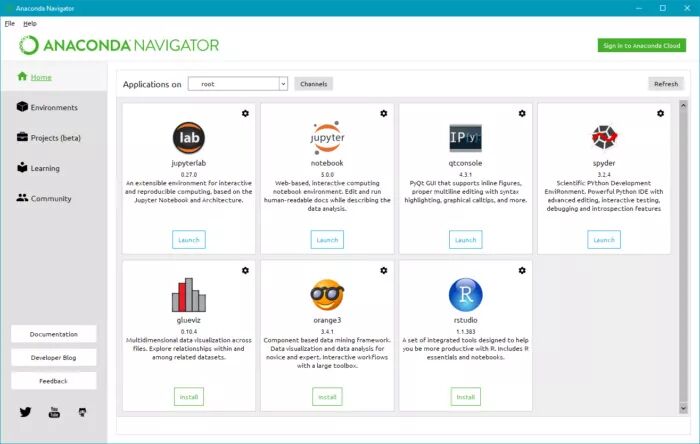Image resolution: width=700 pixels, height=444 pixels.
Task: Click the 'Applications on' label
Action: pos(152,84)
